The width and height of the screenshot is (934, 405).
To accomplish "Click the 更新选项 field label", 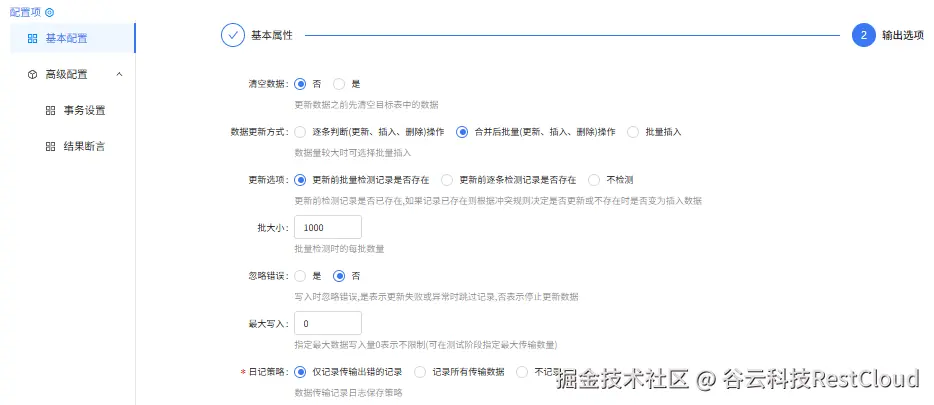I will (269, 180).
